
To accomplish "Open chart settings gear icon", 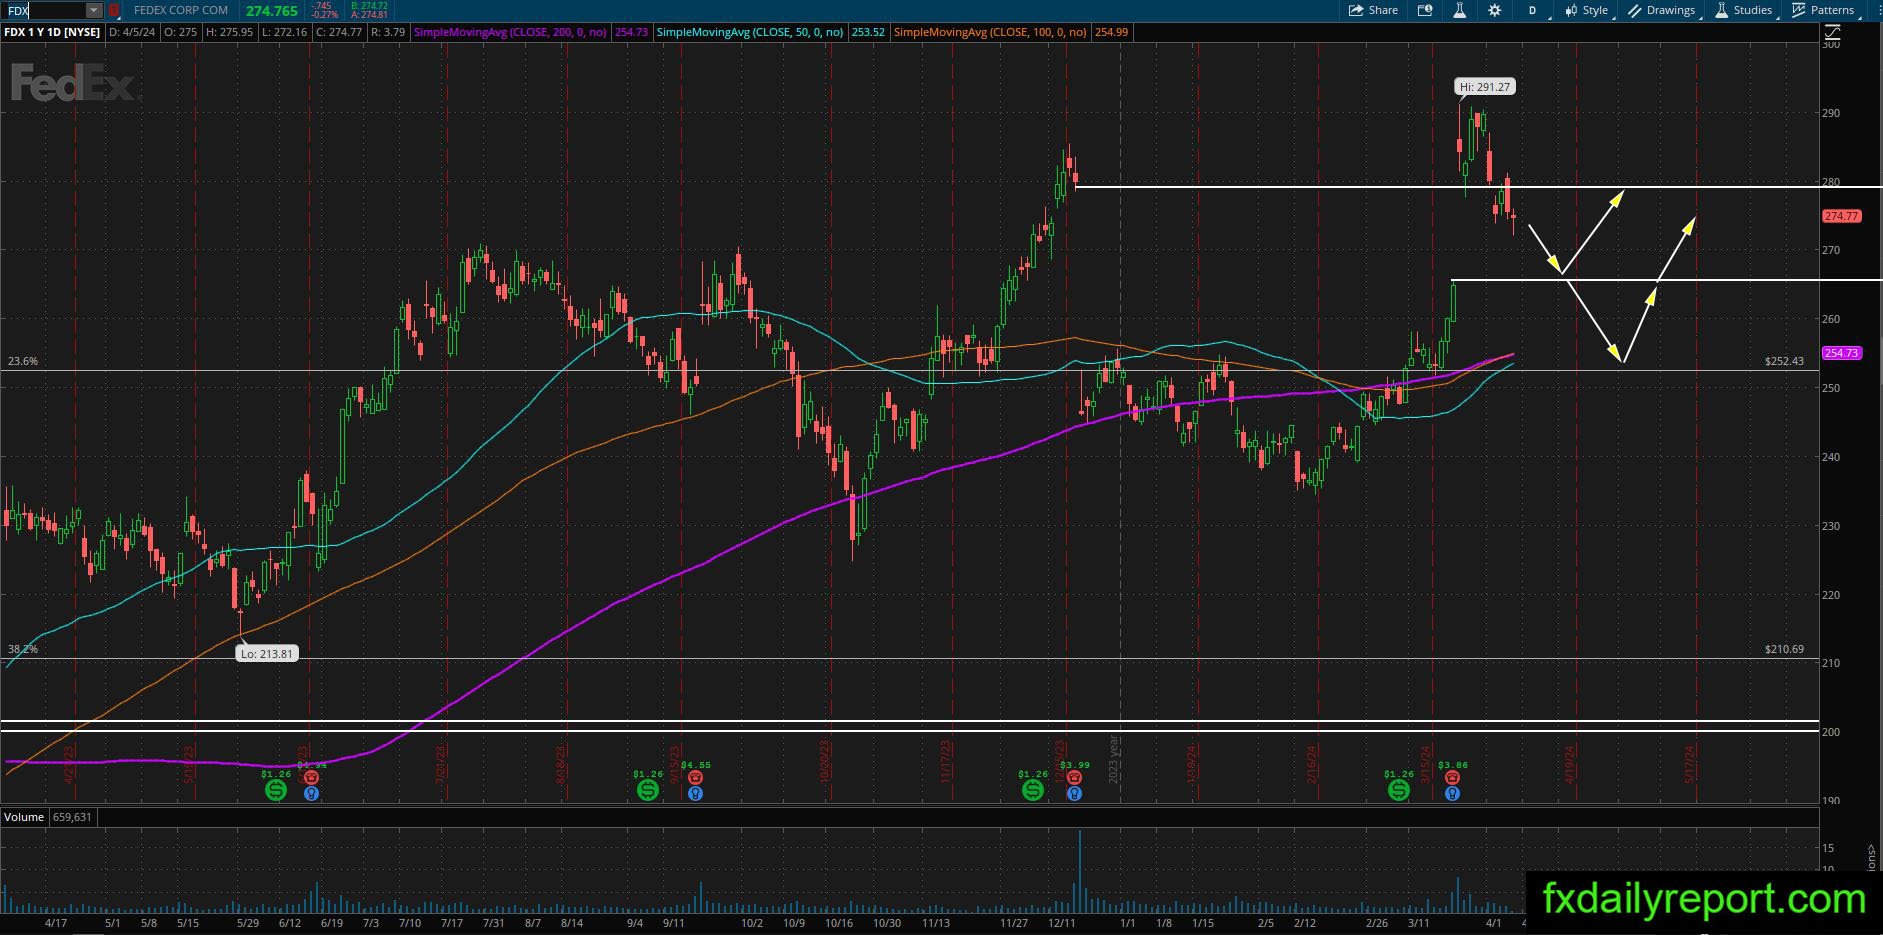I will (1495, 10).
